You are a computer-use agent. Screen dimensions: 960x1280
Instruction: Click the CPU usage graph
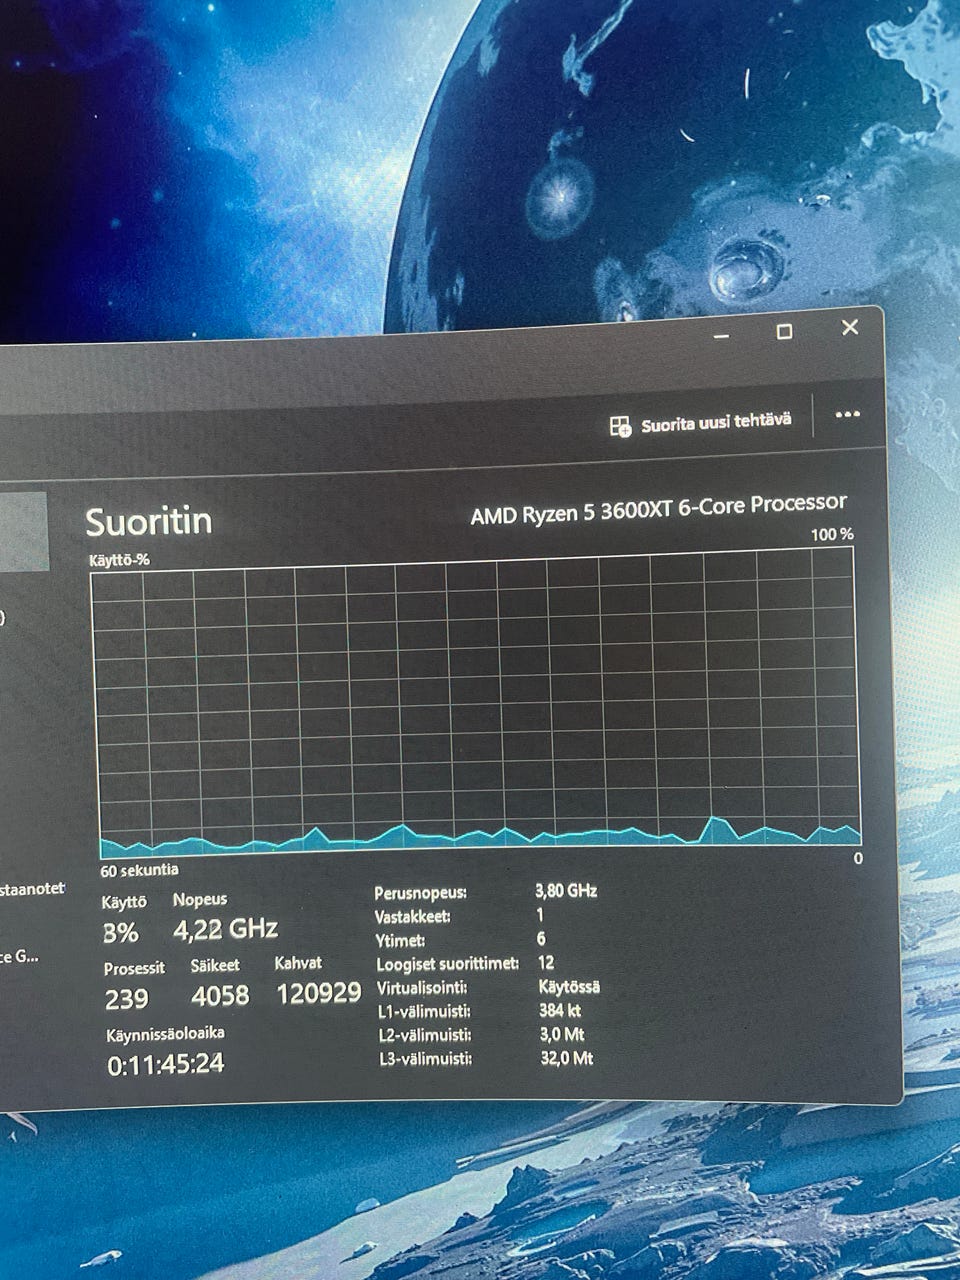coord(478,705)
